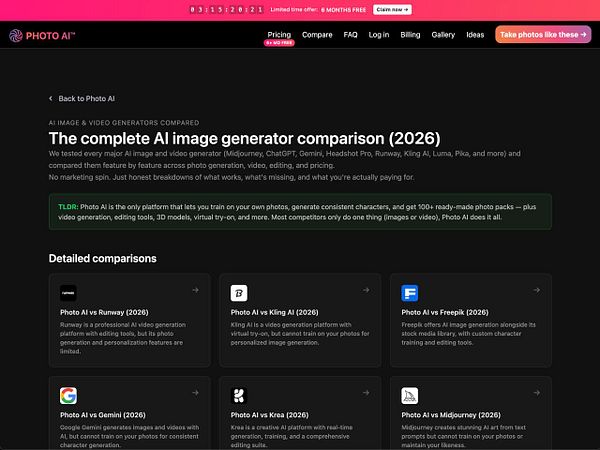
Task: Click the Krea card description text
Action: coord(292,436)
